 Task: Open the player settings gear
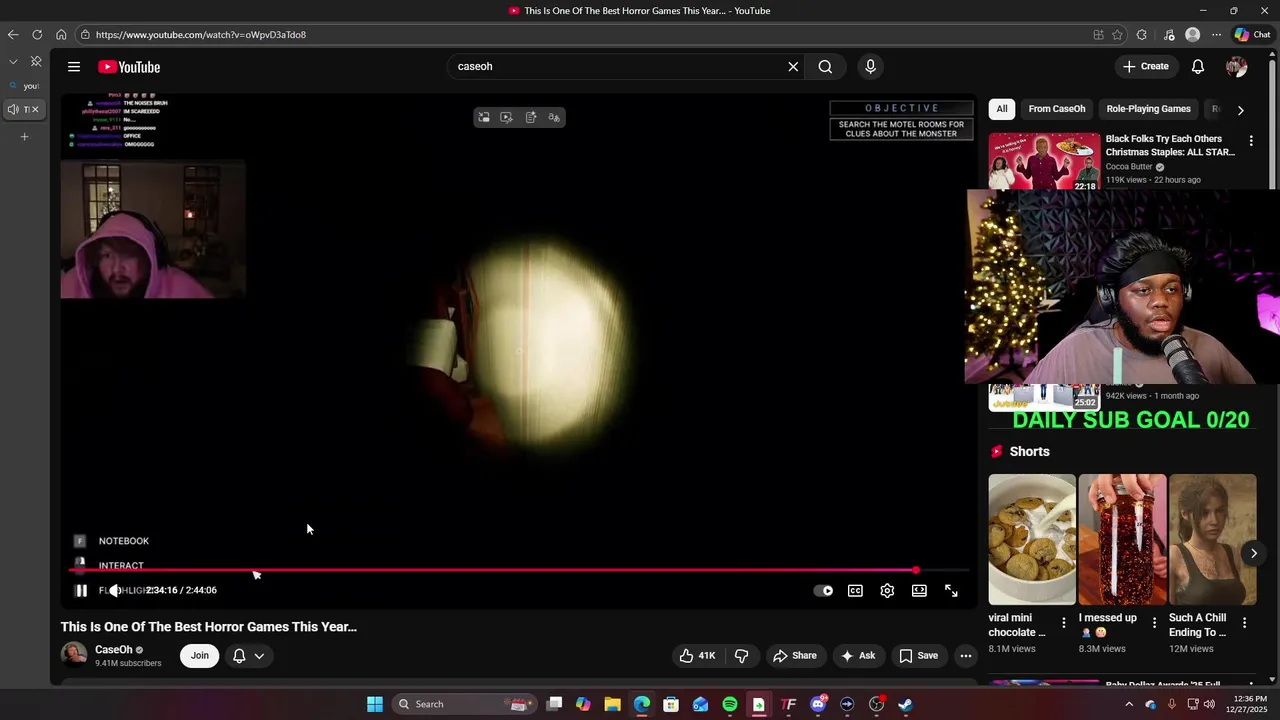point(887,591)
